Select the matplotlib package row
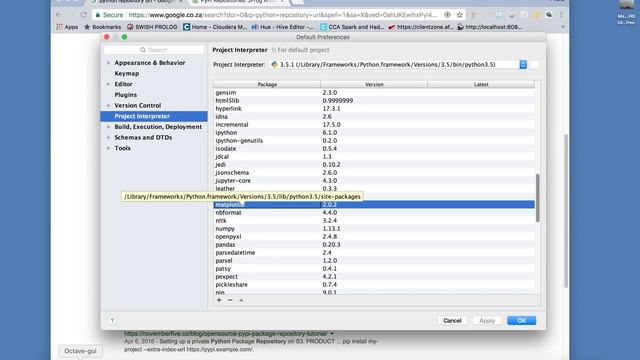 pyautogui.click(x=374, y=204)
